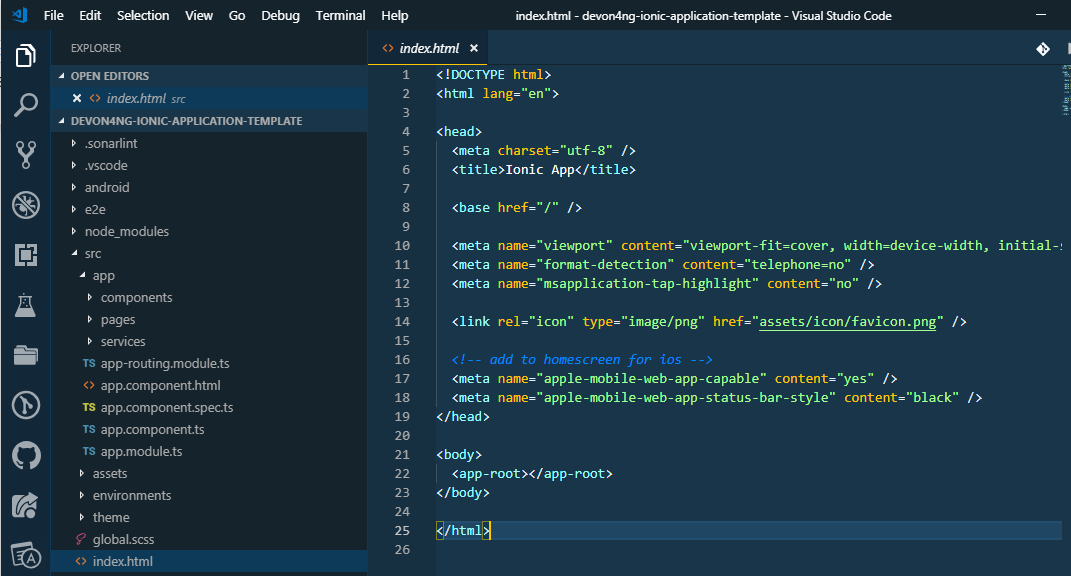Open the Live Share arrow icon
The image size is (1071, 576).
[26, 506]
